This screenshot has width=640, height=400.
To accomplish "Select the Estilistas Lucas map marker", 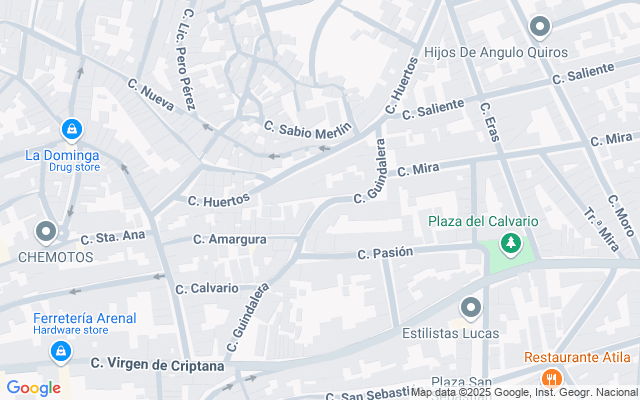I will [471, 309].
